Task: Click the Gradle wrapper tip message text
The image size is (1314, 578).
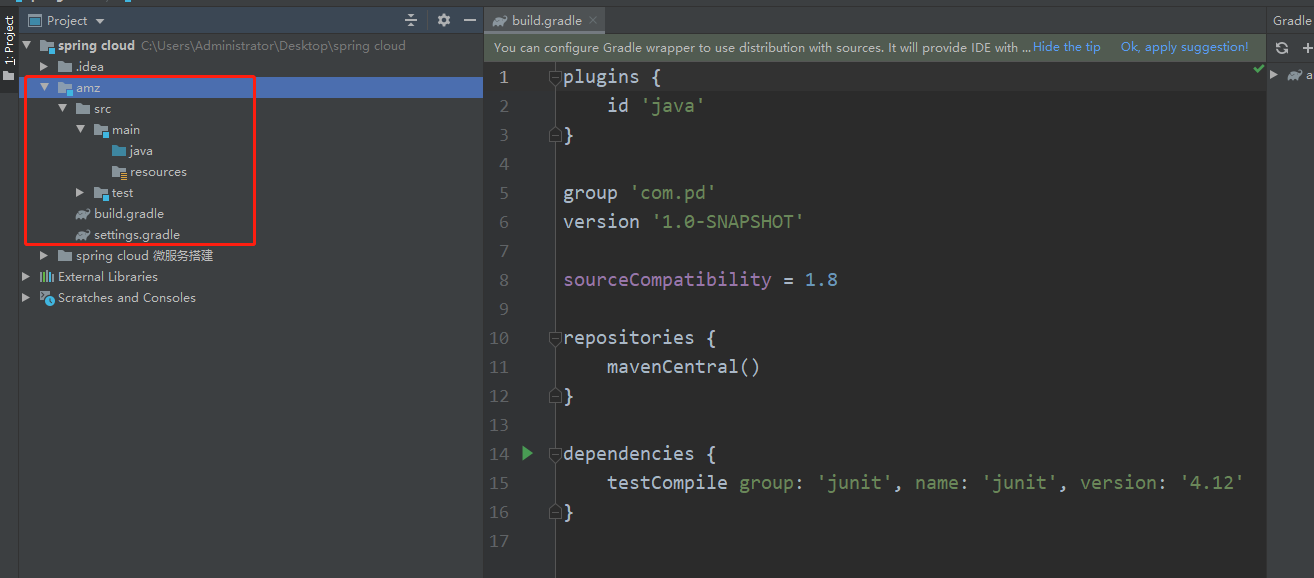Action: pyautogui.click(x=762, y=47)
